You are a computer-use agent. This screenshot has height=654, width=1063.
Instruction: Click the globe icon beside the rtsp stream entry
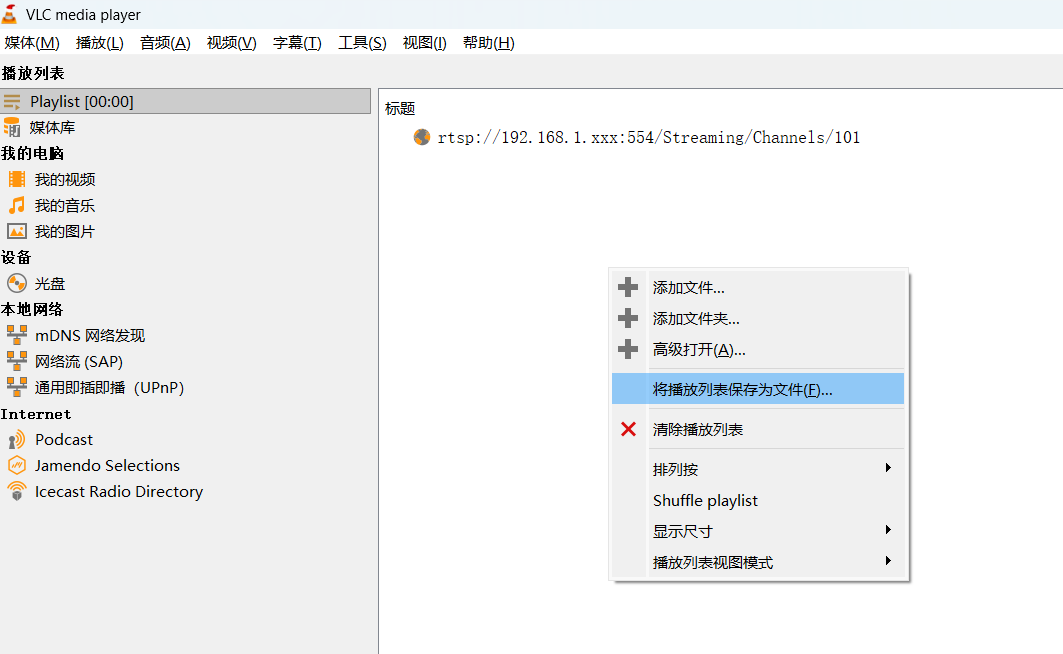coord(422,137)
